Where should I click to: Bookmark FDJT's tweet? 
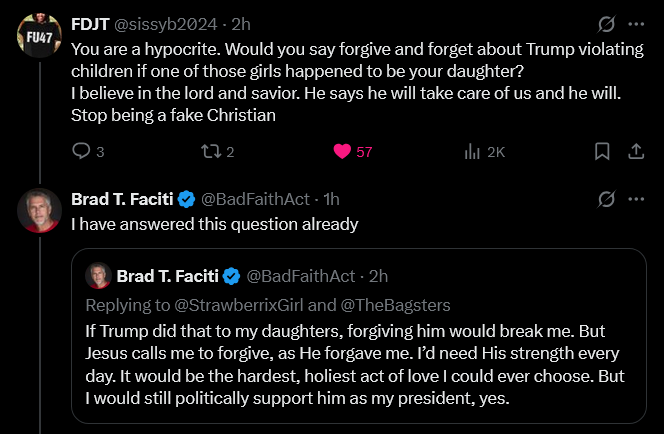(x=602, y=152)
